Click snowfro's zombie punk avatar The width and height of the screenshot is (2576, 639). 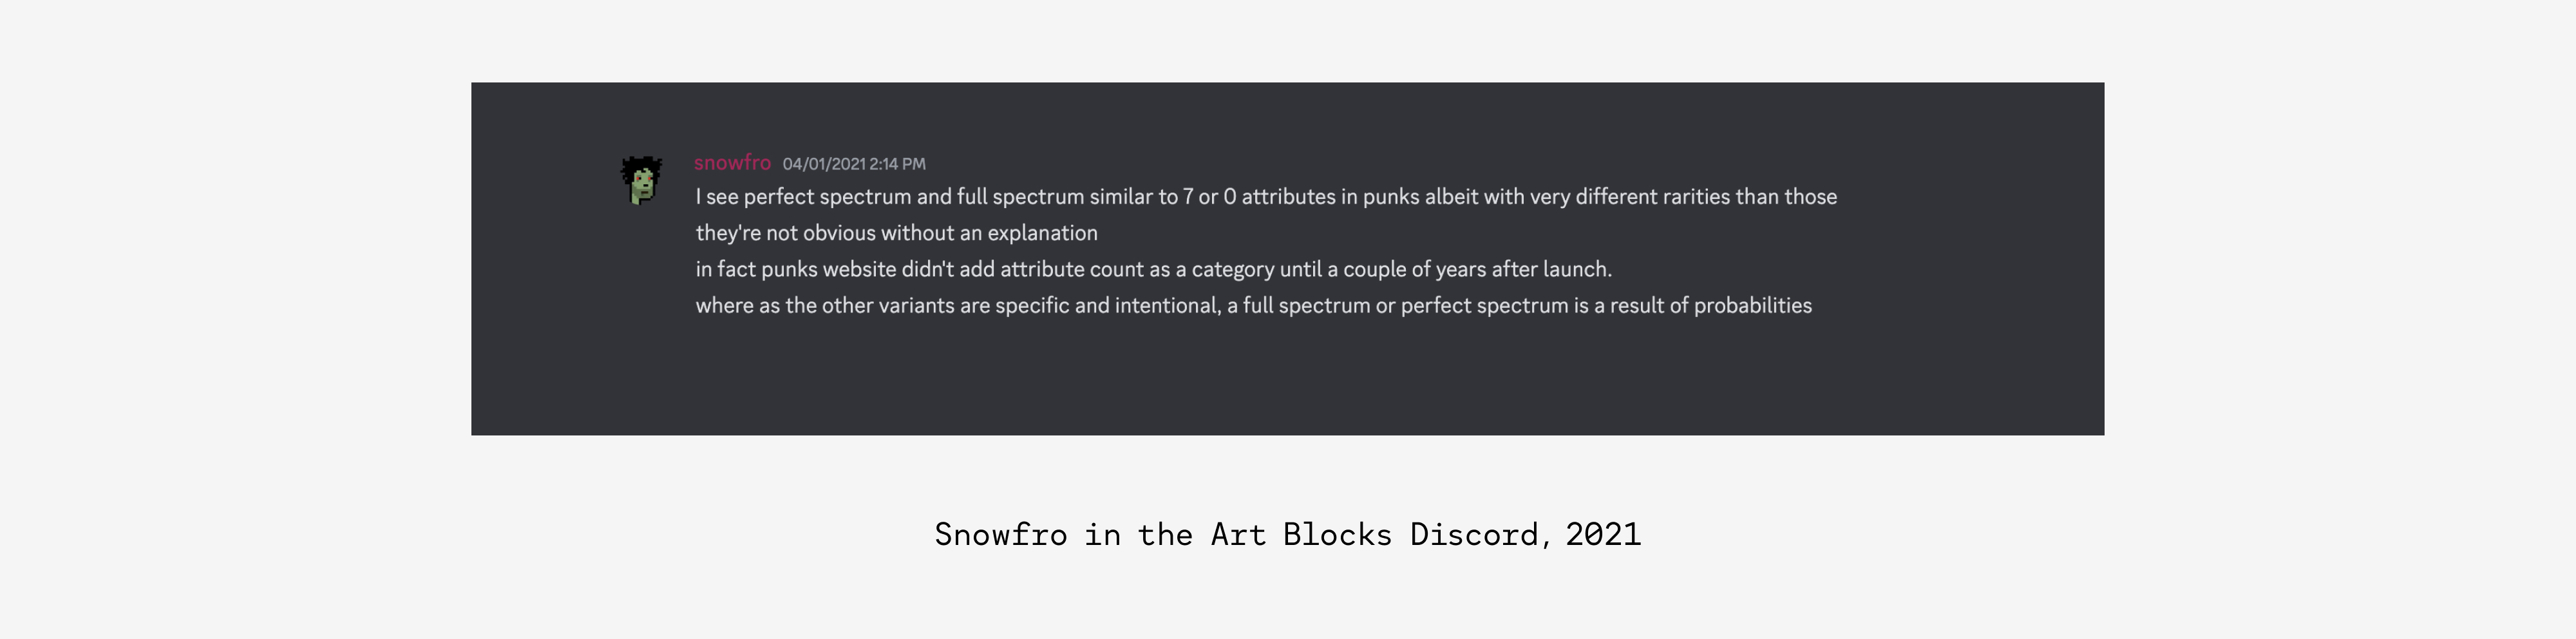641,180
